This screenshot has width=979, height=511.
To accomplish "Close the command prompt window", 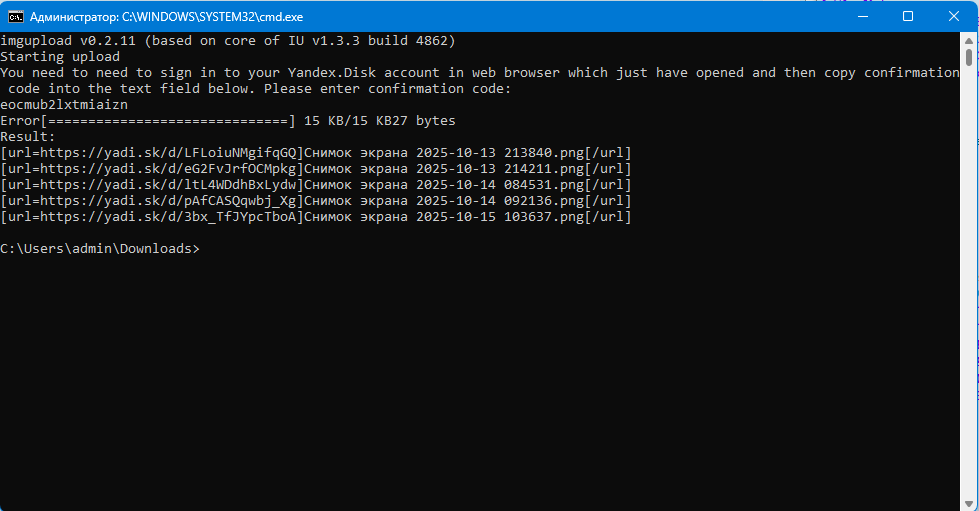I will pos(954,16).
